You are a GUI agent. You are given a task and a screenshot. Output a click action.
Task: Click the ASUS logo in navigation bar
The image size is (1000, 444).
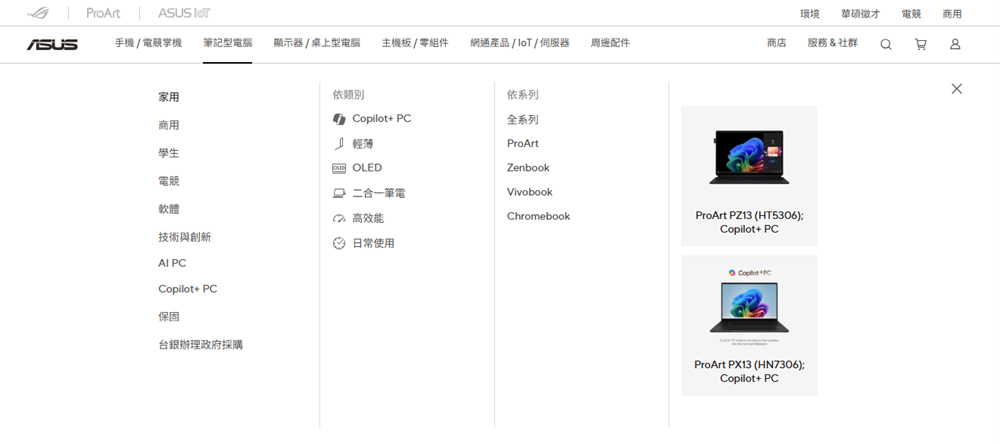[52, 44]
